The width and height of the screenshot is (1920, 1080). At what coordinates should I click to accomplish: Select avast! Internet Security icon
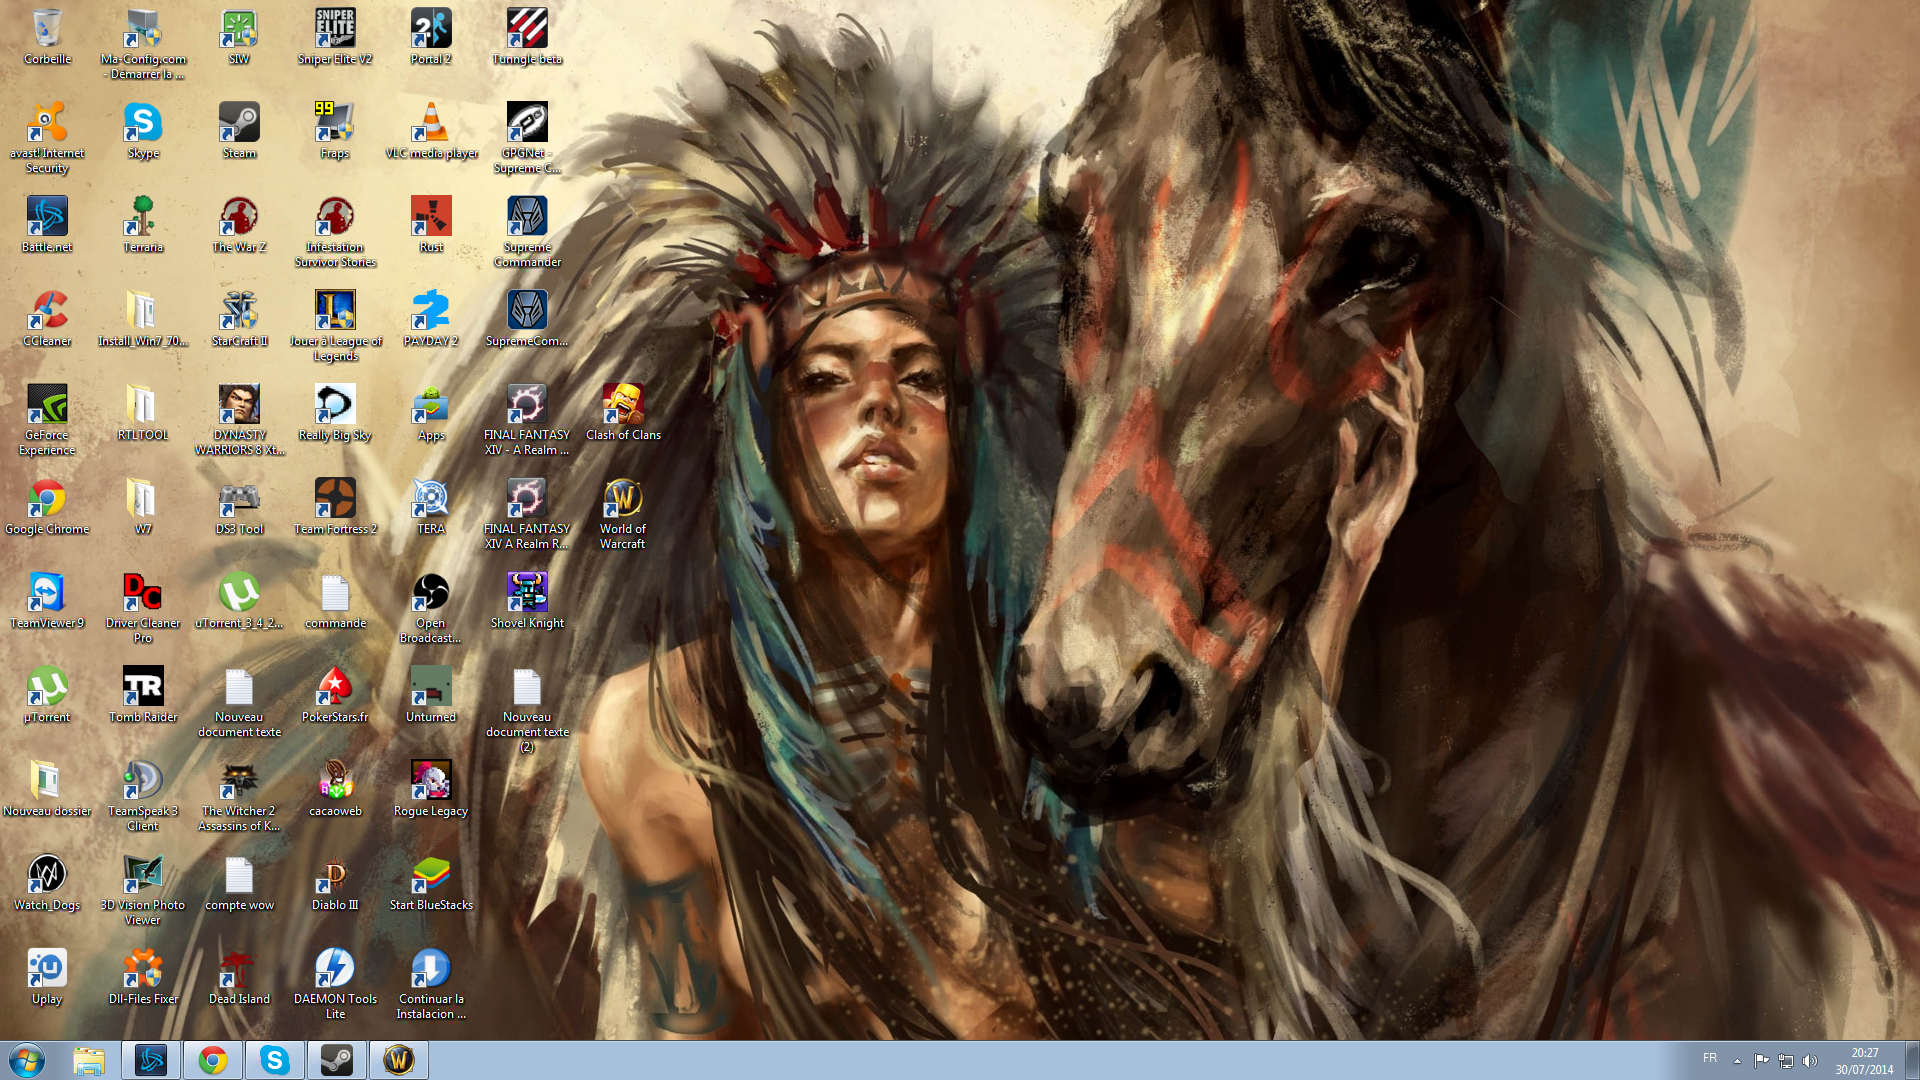[47, 138]
